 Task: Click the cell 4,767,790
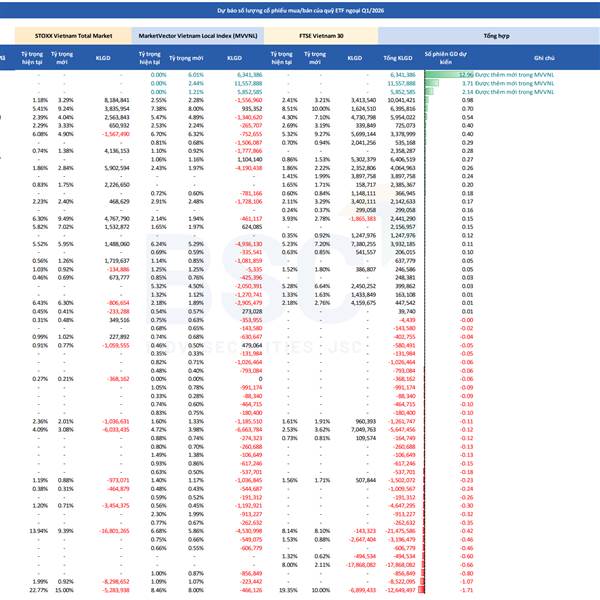tap(117, 218)
